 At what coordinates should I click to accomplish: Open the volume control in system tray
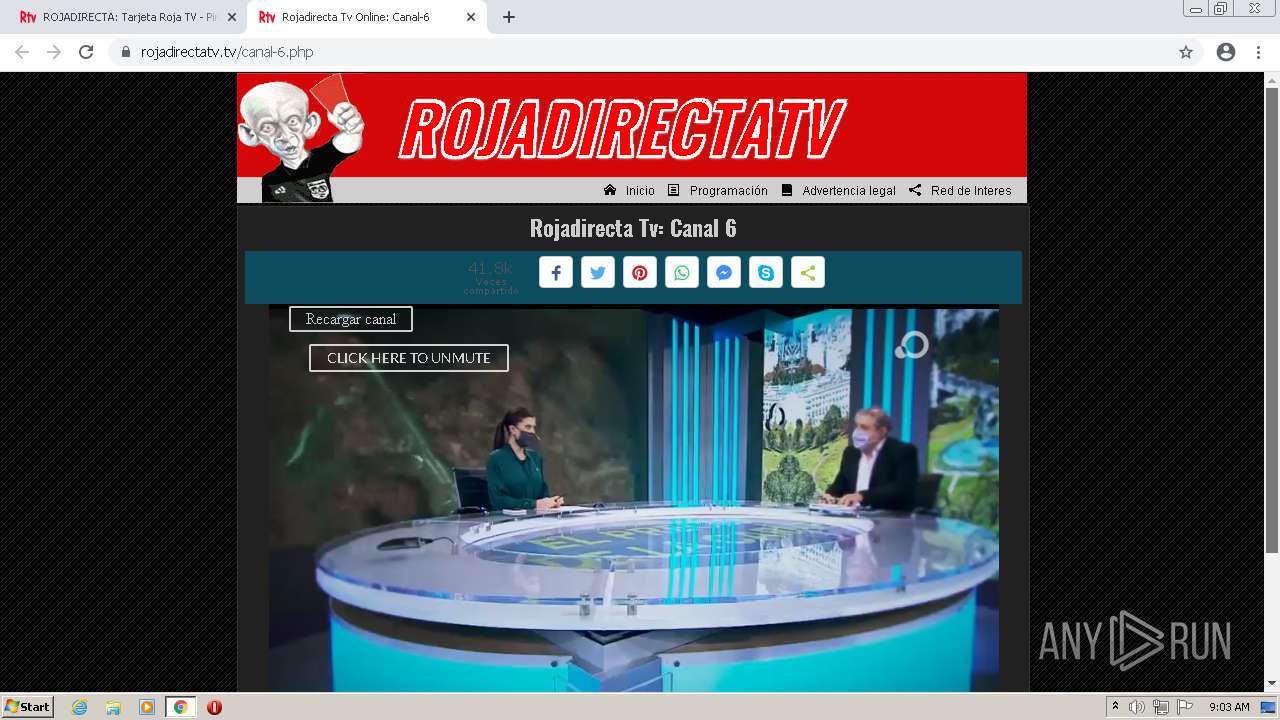click(x=1137, y=707)
